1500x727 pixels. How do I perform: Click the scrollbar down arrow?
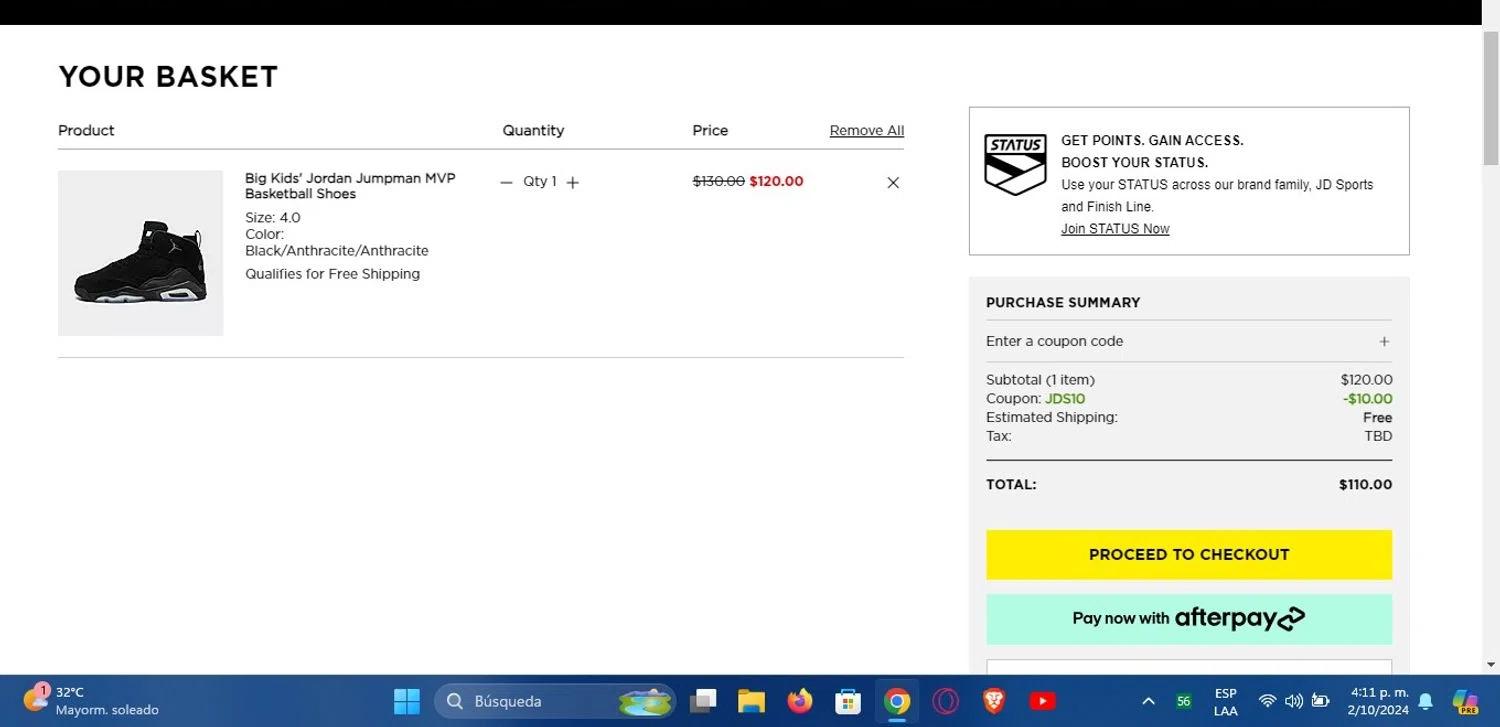coord(1490,664)
